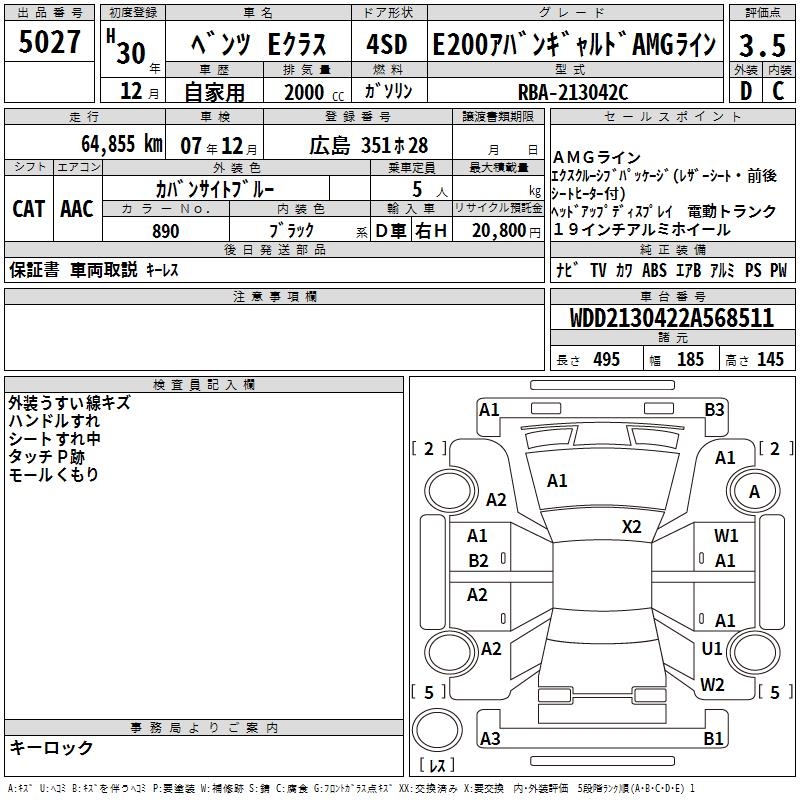This screenshot has height=800, width=800.
Task: Click the W2 repair mark
Action: (x=712, y=684)
